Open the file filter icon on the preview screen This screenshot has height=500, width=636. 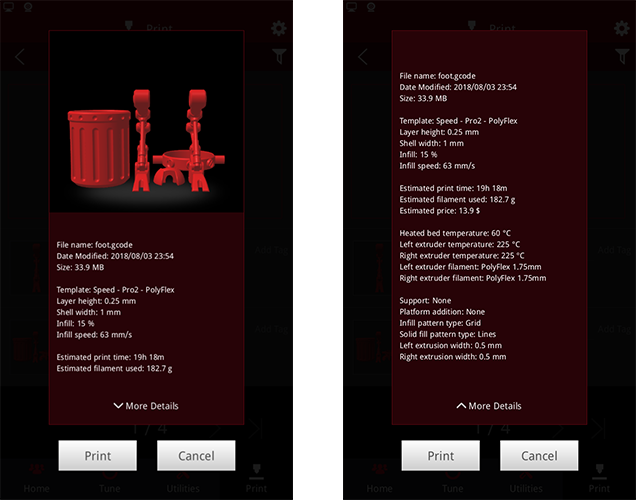point(279,57)
